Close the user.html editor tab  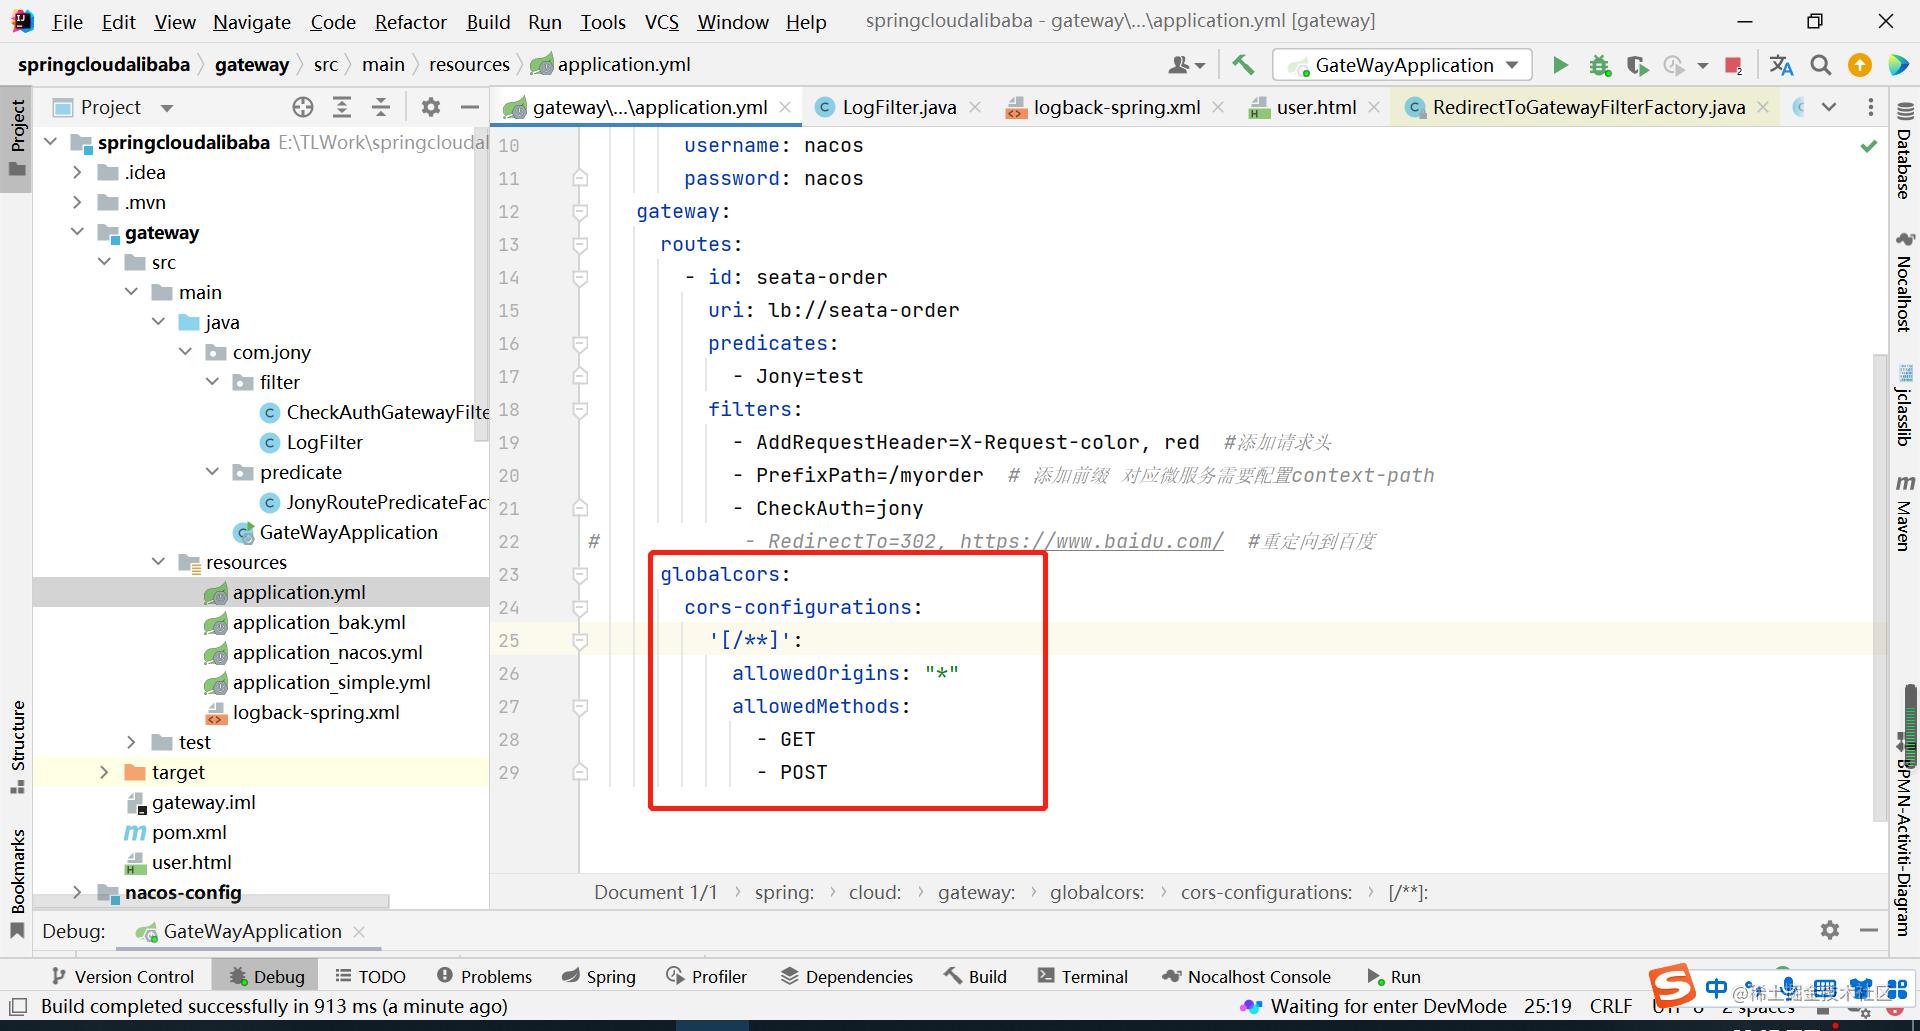[x=1374, y=107]
